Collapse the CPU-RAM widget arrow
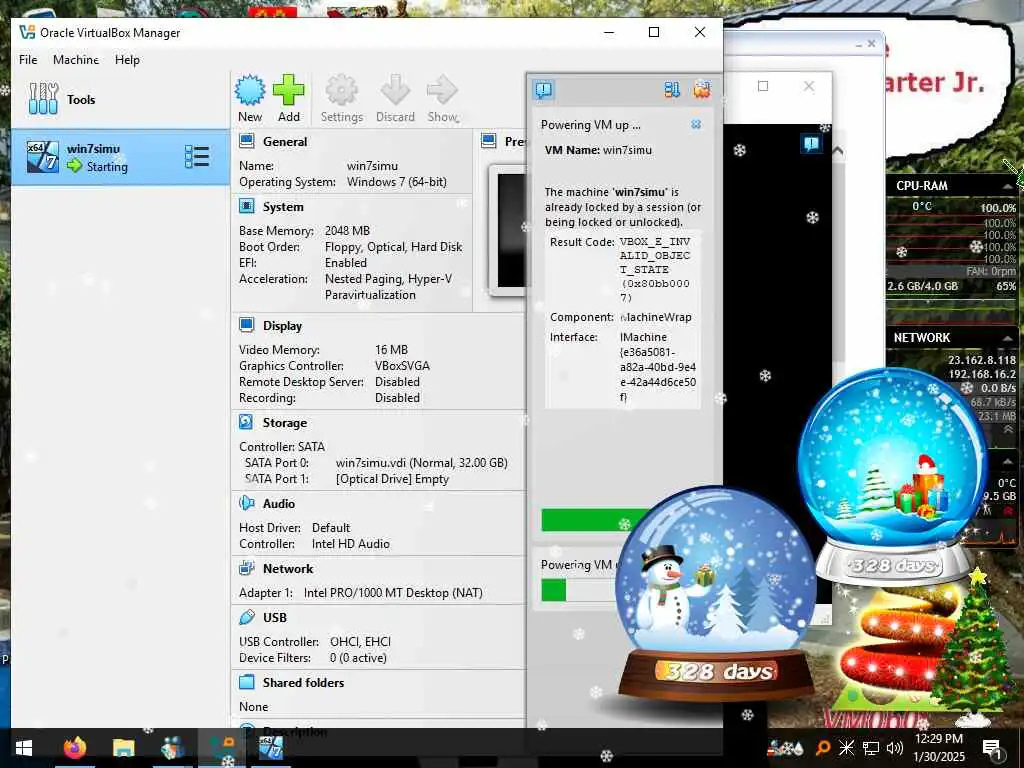Viewport: 1024px width, 768px height. click(x=1008, y=186)
